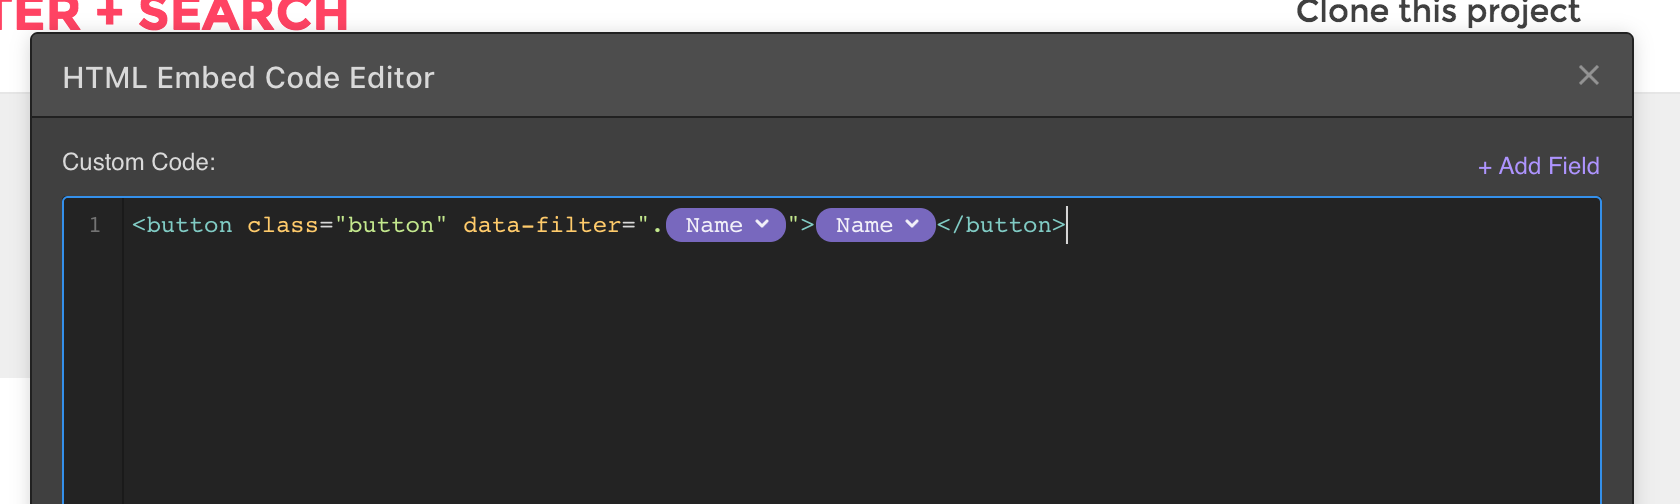
Task: Click the closing </button> tag
Action: (1001, 225)
